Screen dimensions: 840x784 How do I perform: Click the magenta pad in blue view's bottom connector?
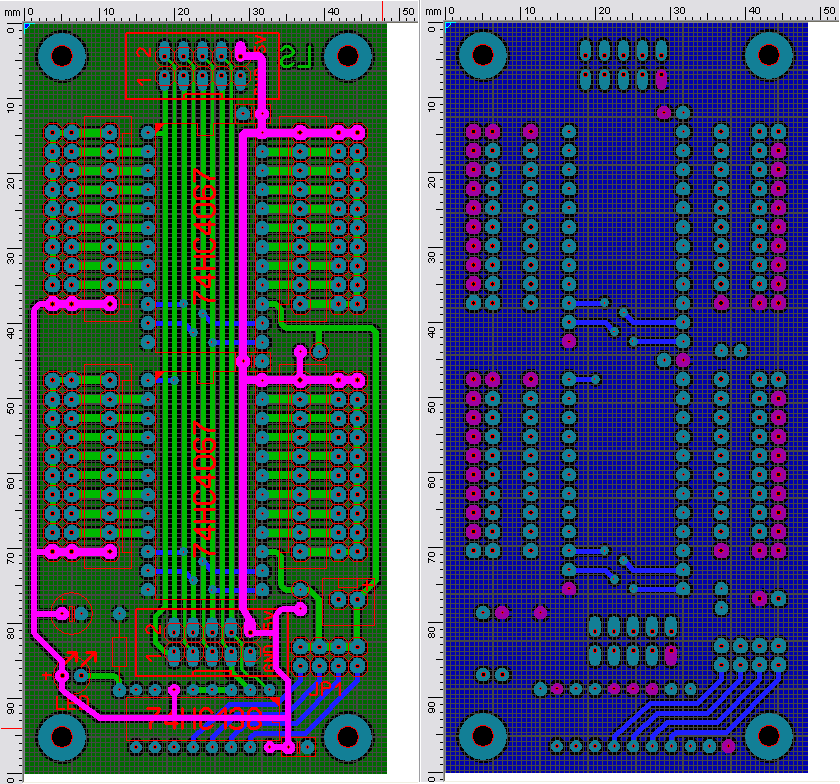click(671, 655)
